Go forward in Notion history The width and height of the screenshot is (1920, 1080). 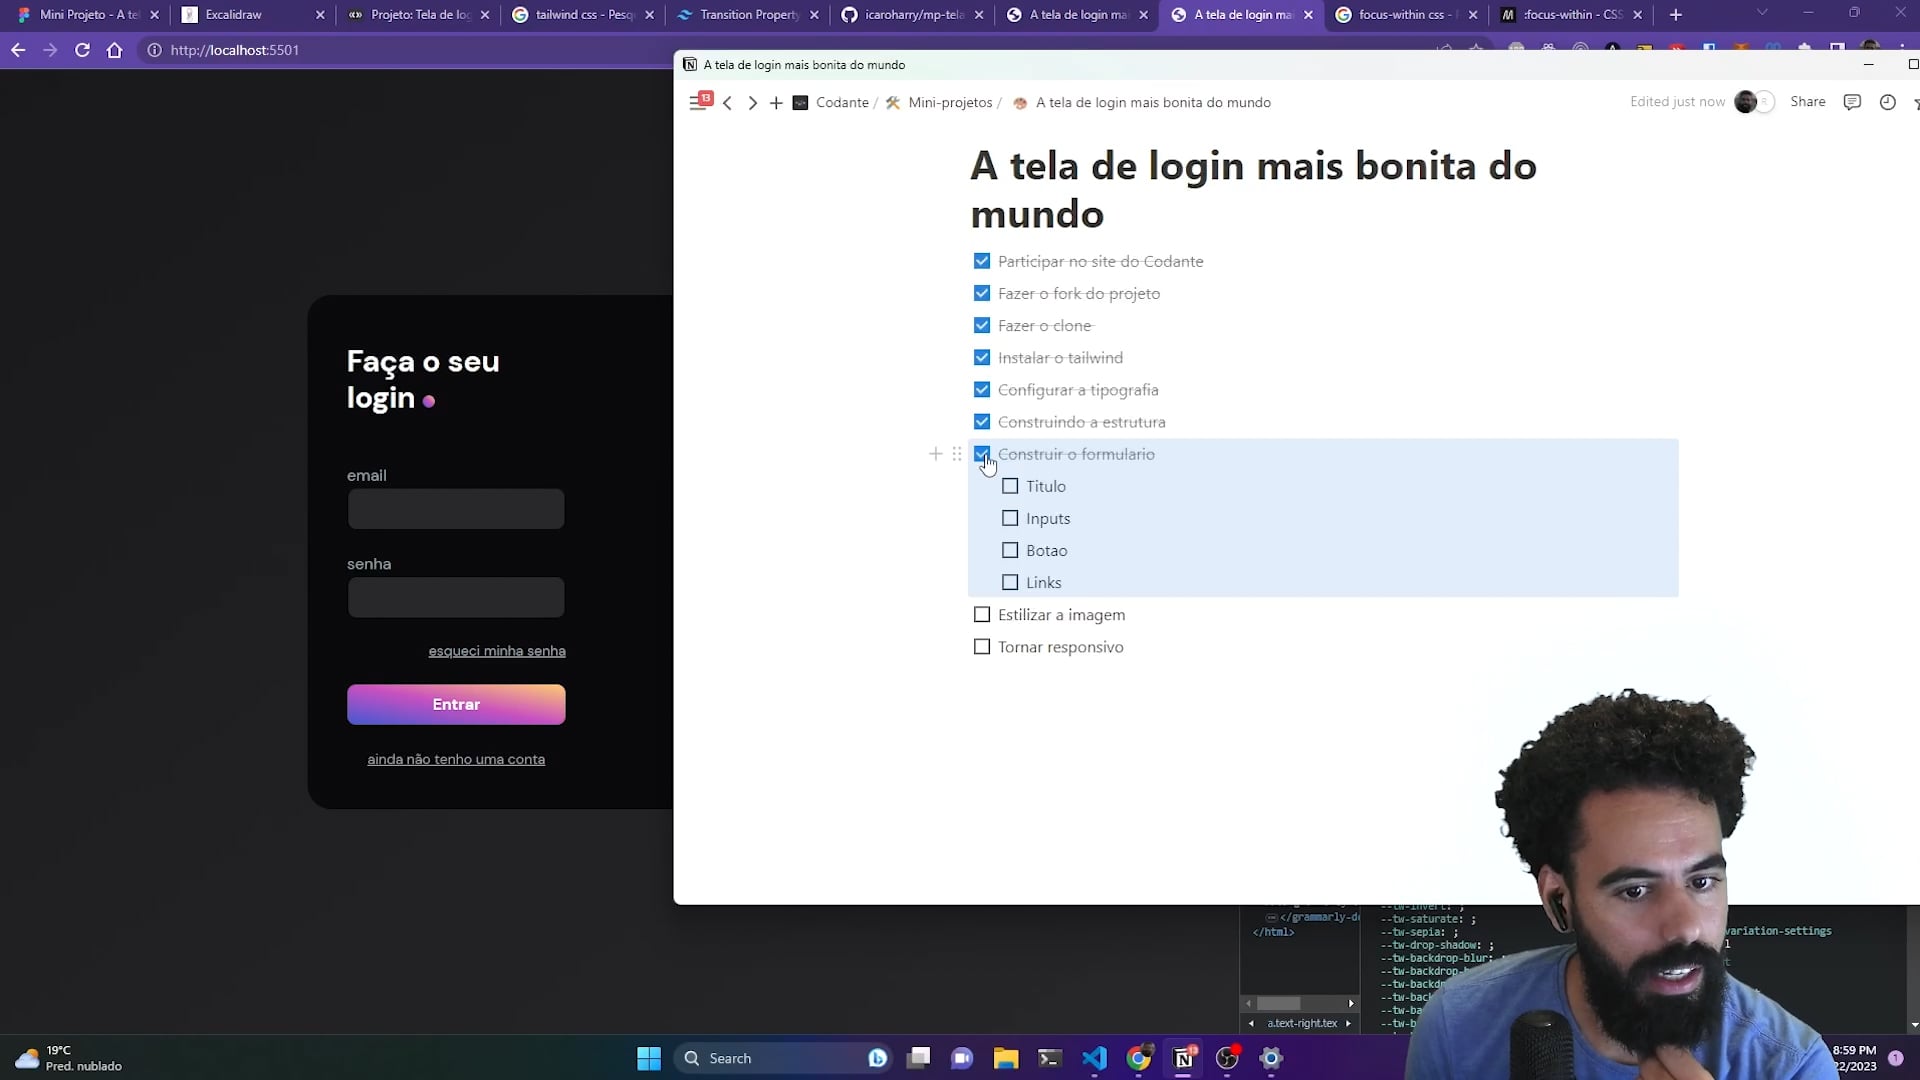coord(753,103)
